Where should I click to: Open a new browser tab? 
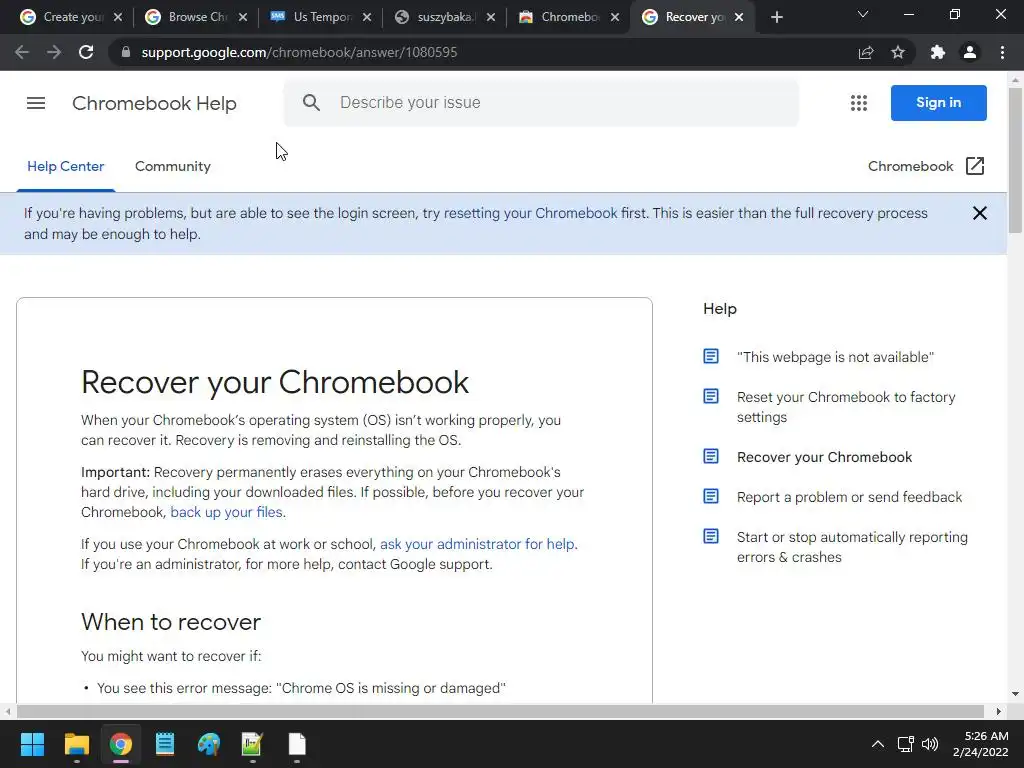(x=776, y=18)
